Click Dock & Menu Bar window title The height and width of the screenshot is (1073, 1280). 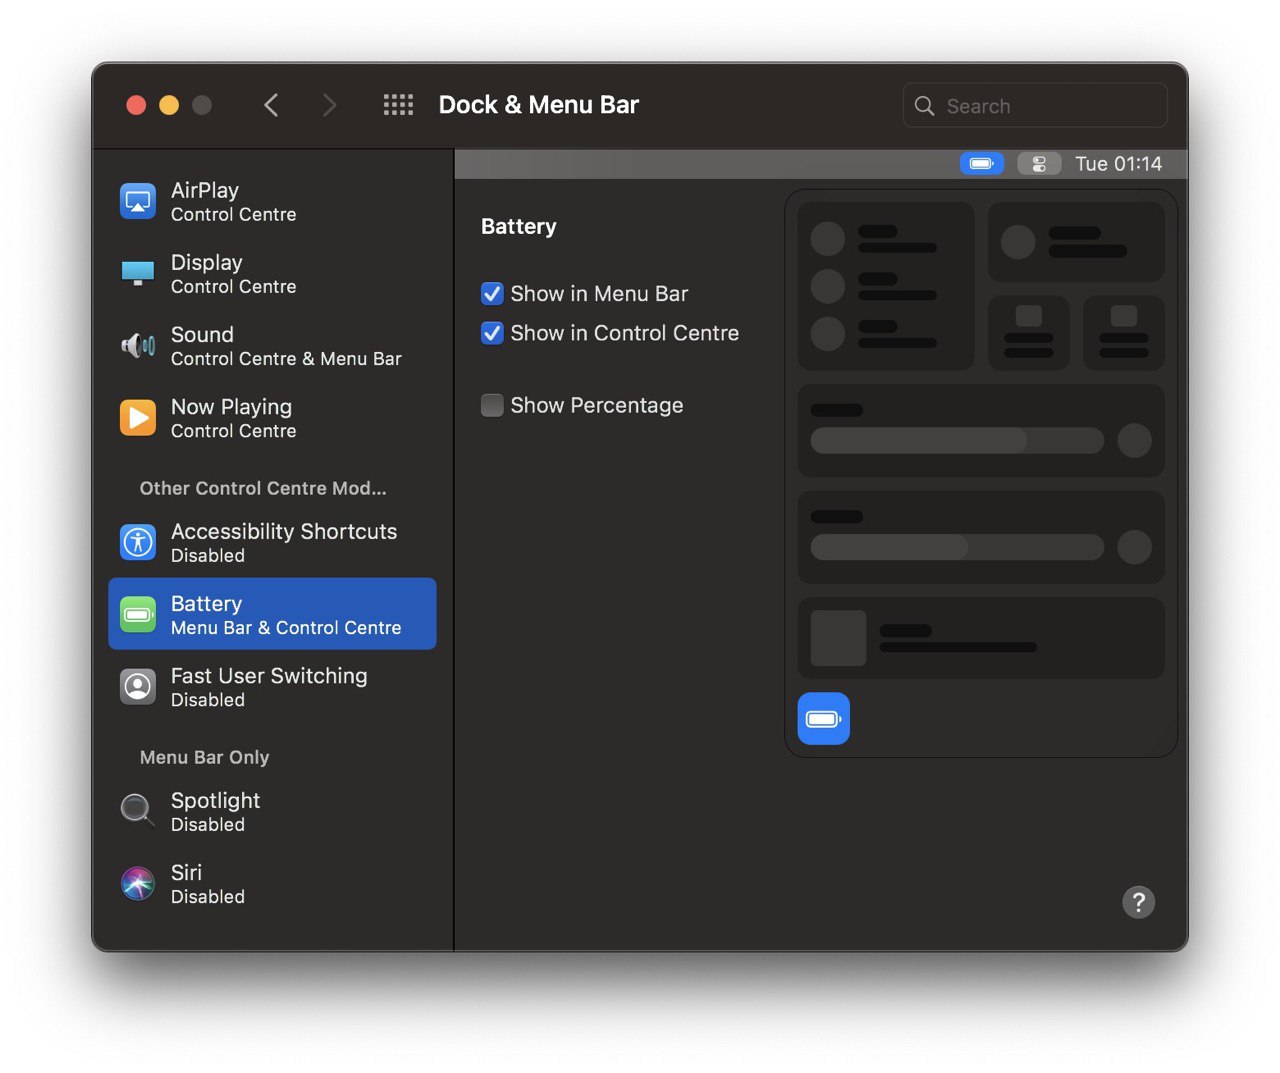[538, 105]
